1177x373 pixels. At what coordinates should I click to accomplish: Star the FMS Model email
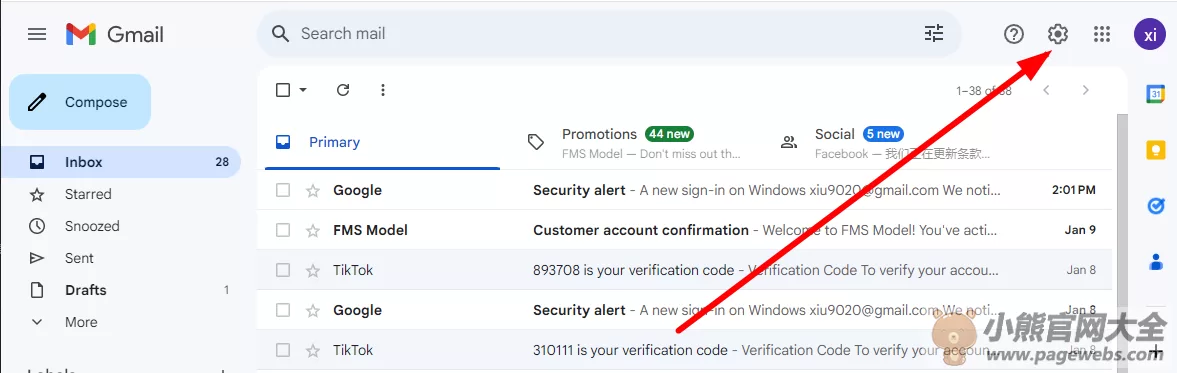[x=313, y=230]
